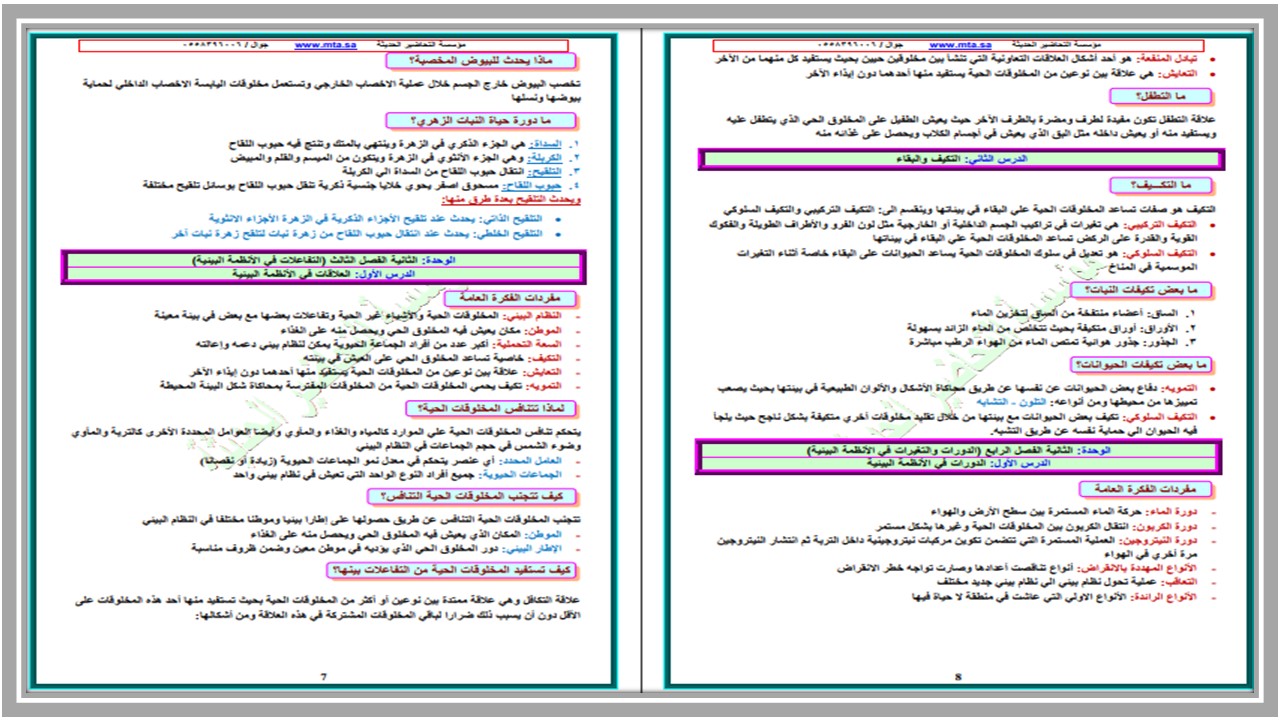Click the blue bullet term "التلقيح الذاتي"

(x=514, y=218)
